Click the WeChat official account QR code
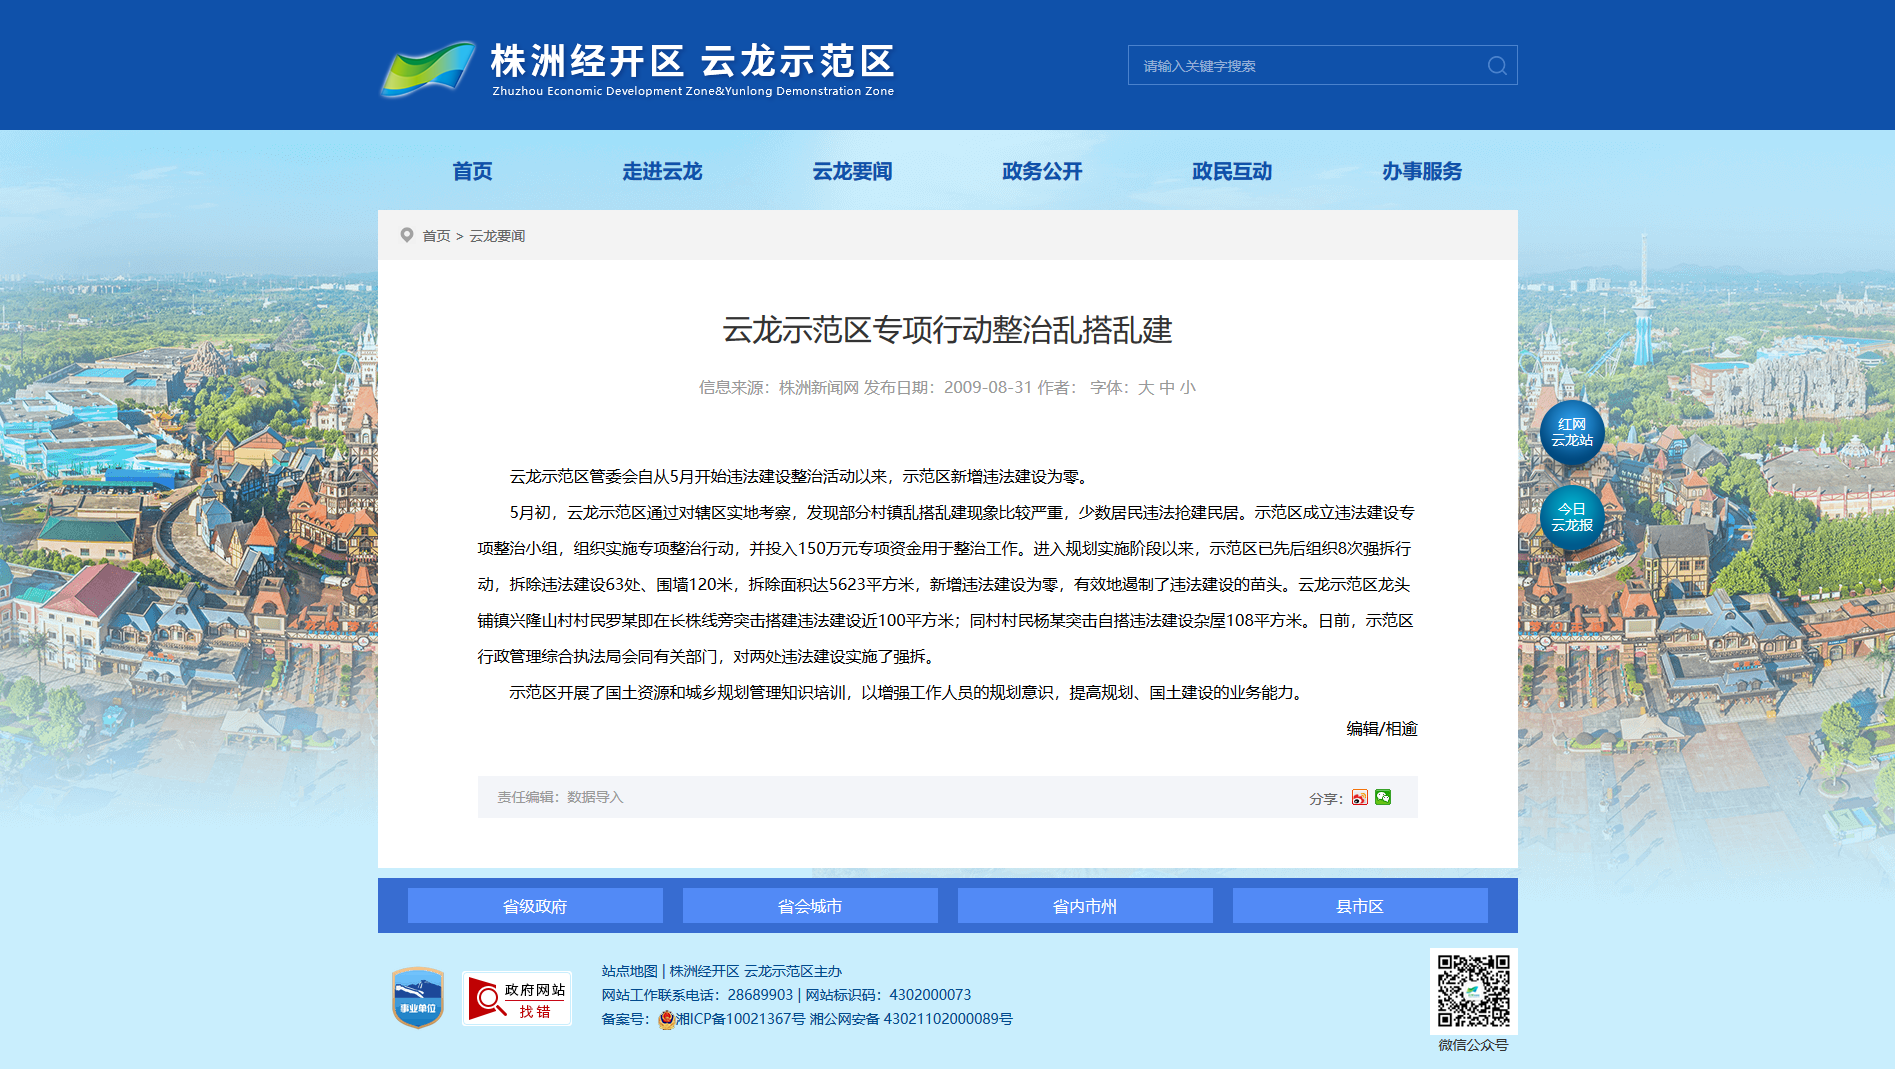This screenshot has width=1895, height=1069. [x=1473, y=990]
